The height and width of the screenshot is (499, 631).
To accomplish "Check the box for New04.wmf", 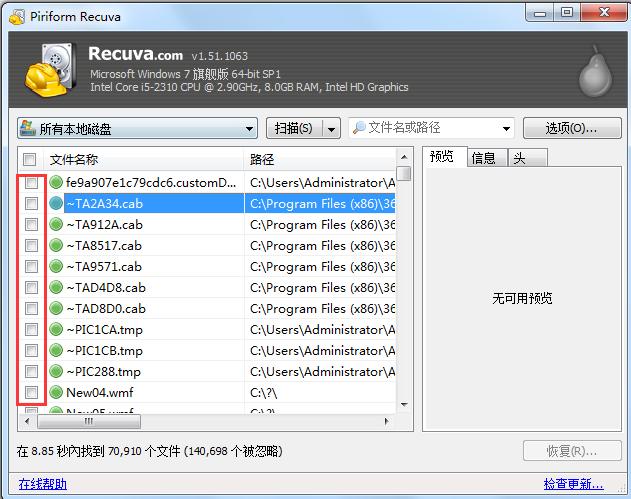I will 31,392.
